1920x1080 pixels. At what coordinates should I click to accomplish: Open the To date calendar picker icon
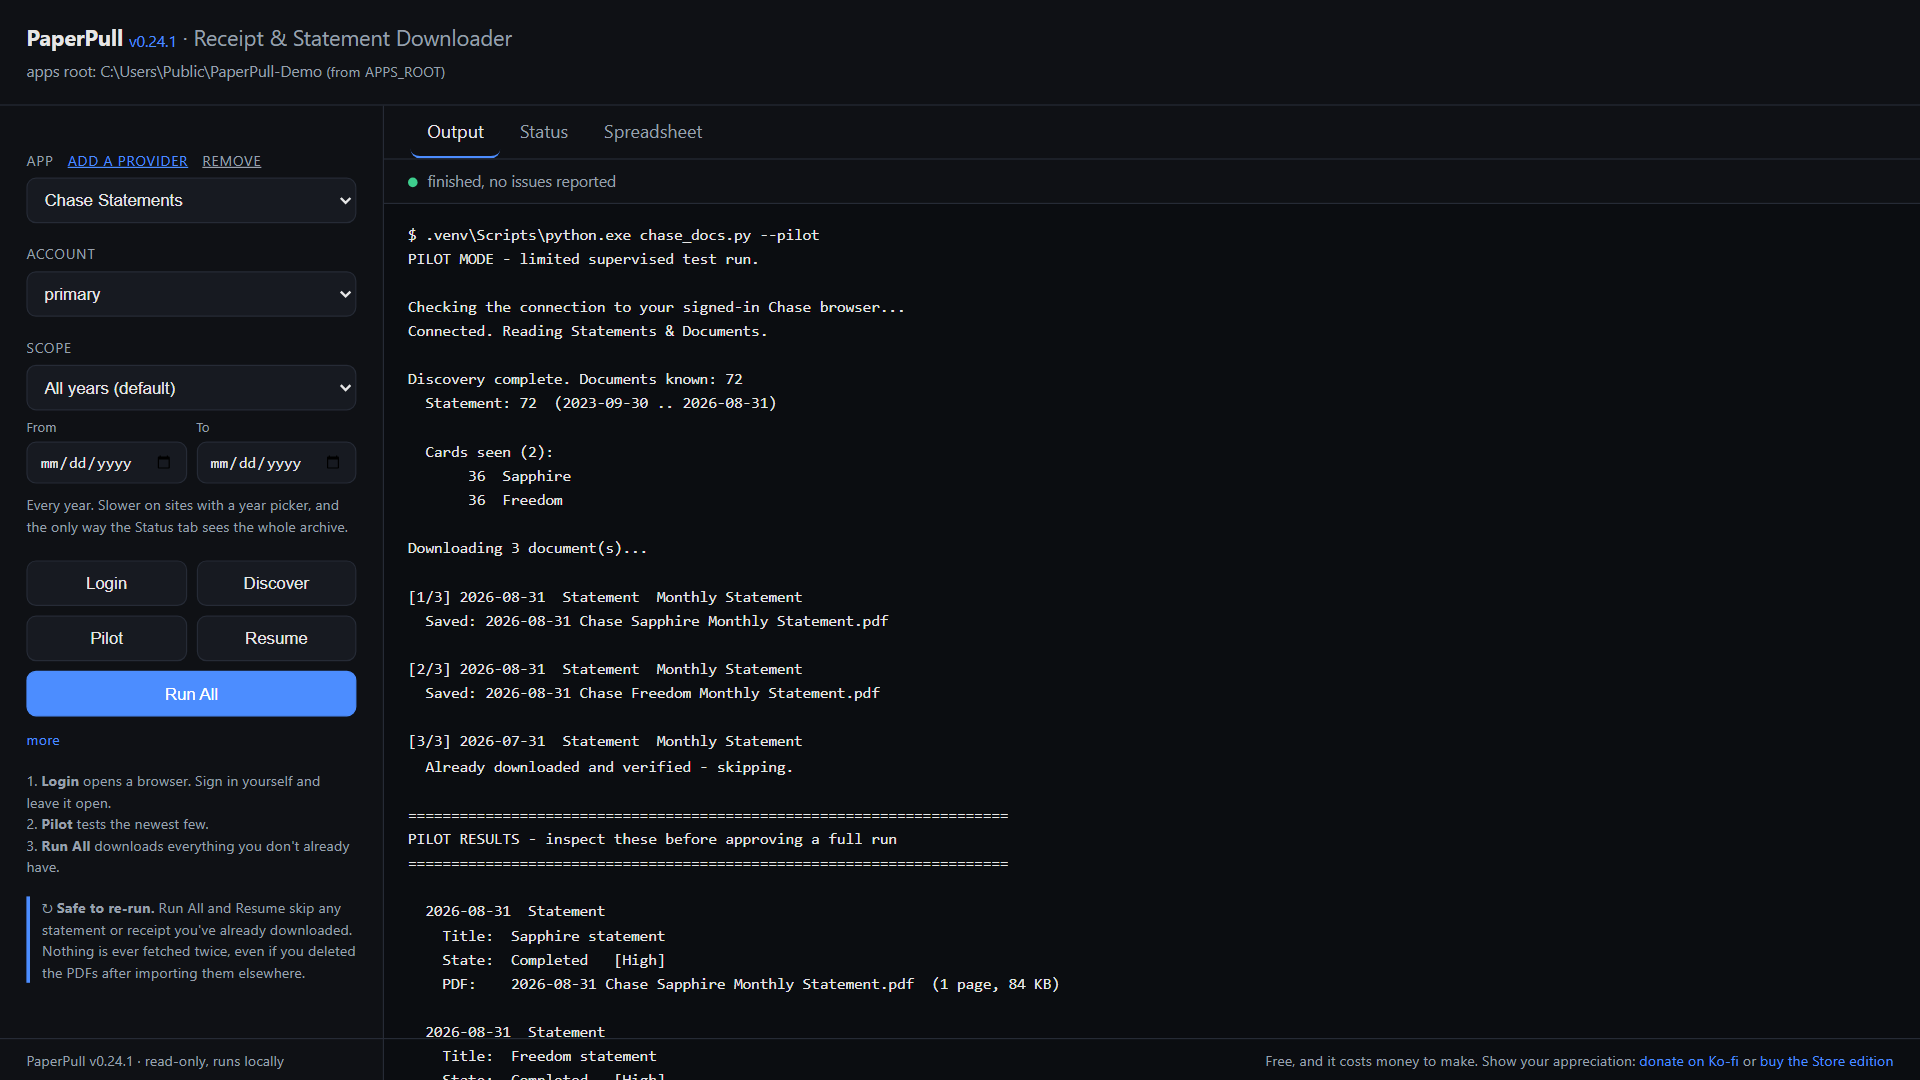333,463
